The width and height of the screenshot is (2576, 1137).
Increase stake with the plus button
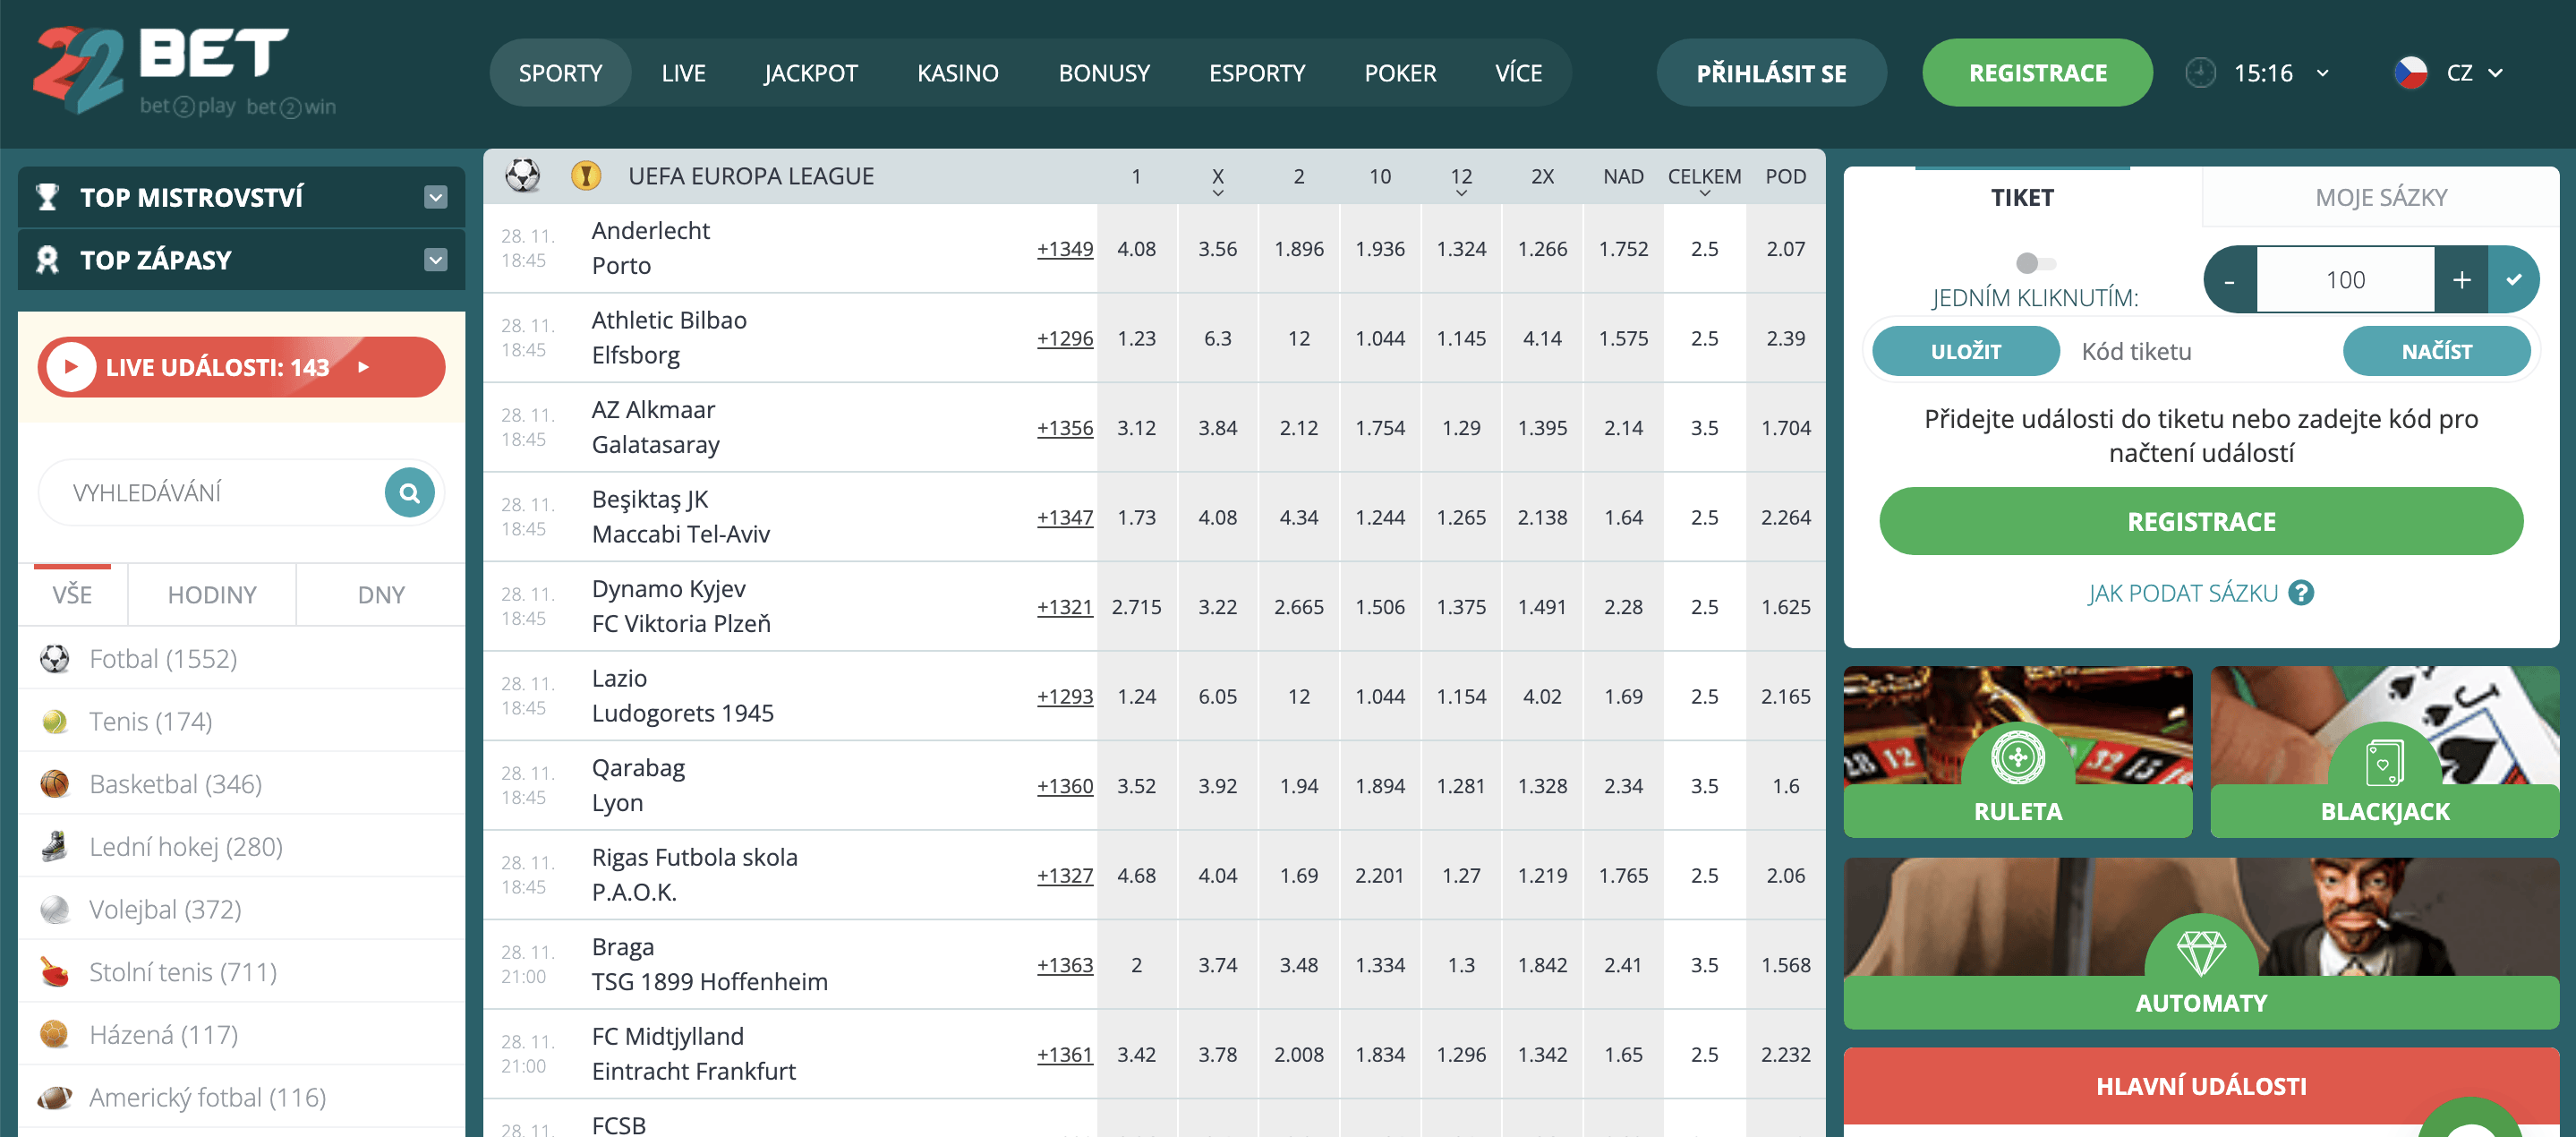point(2461,279)
